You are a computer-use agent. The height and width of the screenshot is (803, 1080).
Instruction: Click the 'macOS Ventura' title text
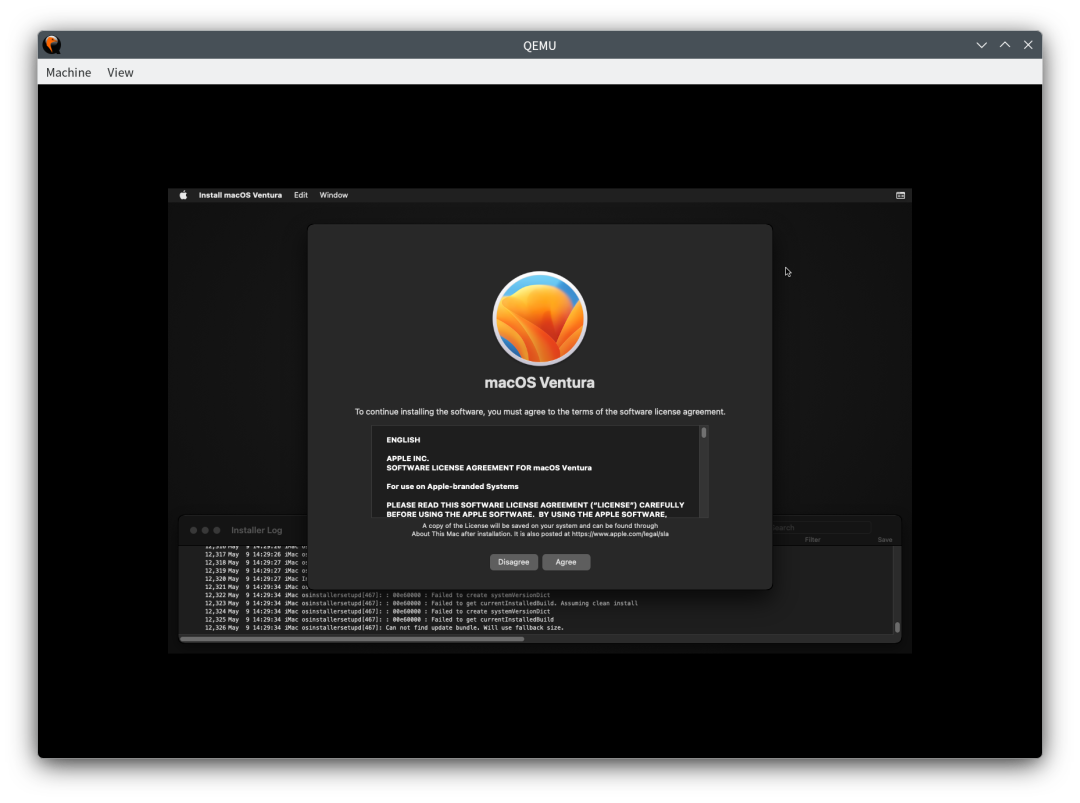tap(539, 383)
